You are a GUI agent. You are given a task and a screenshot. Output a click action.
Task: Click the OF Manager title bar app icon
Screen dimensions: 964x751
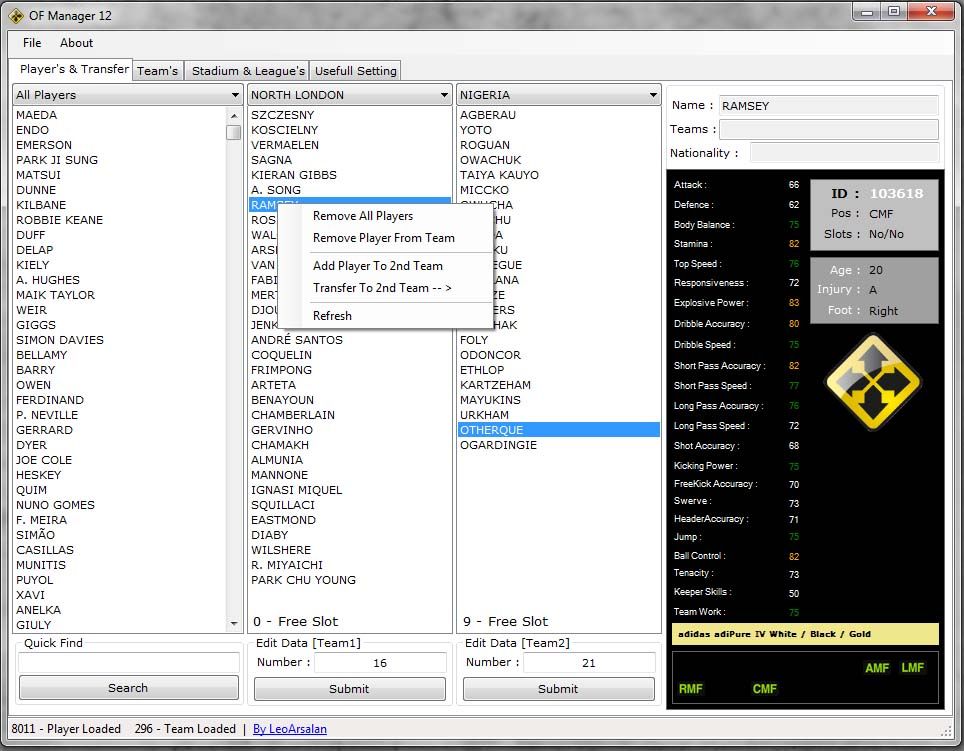coord(16,14)
